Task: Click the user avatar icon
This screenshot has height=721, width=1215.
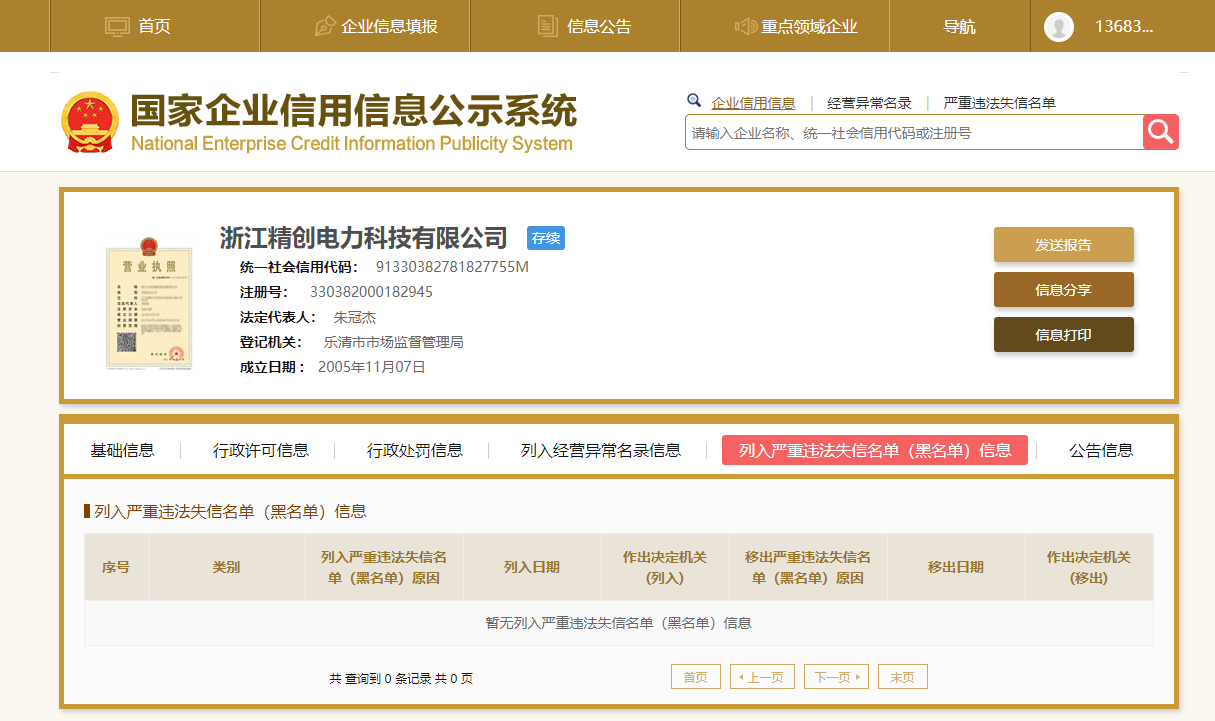Action: point(1059,27)
